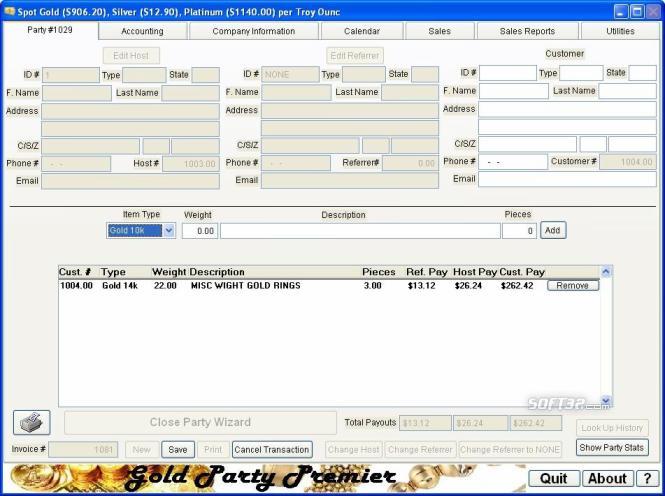Remove the Gold 14k rings entry
Viewport: 665px width, 496px height.
(x=573, y=285)
